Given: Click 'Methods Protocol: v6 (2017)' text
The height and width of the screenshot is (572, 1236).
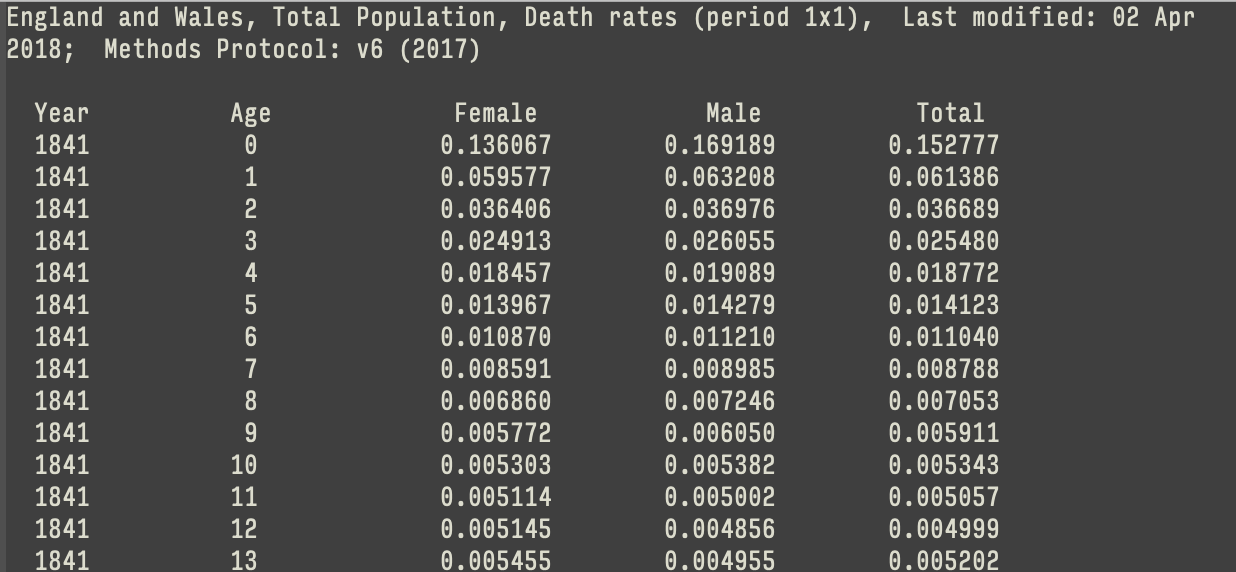Looking at the screenshot, I should point(292,49).
